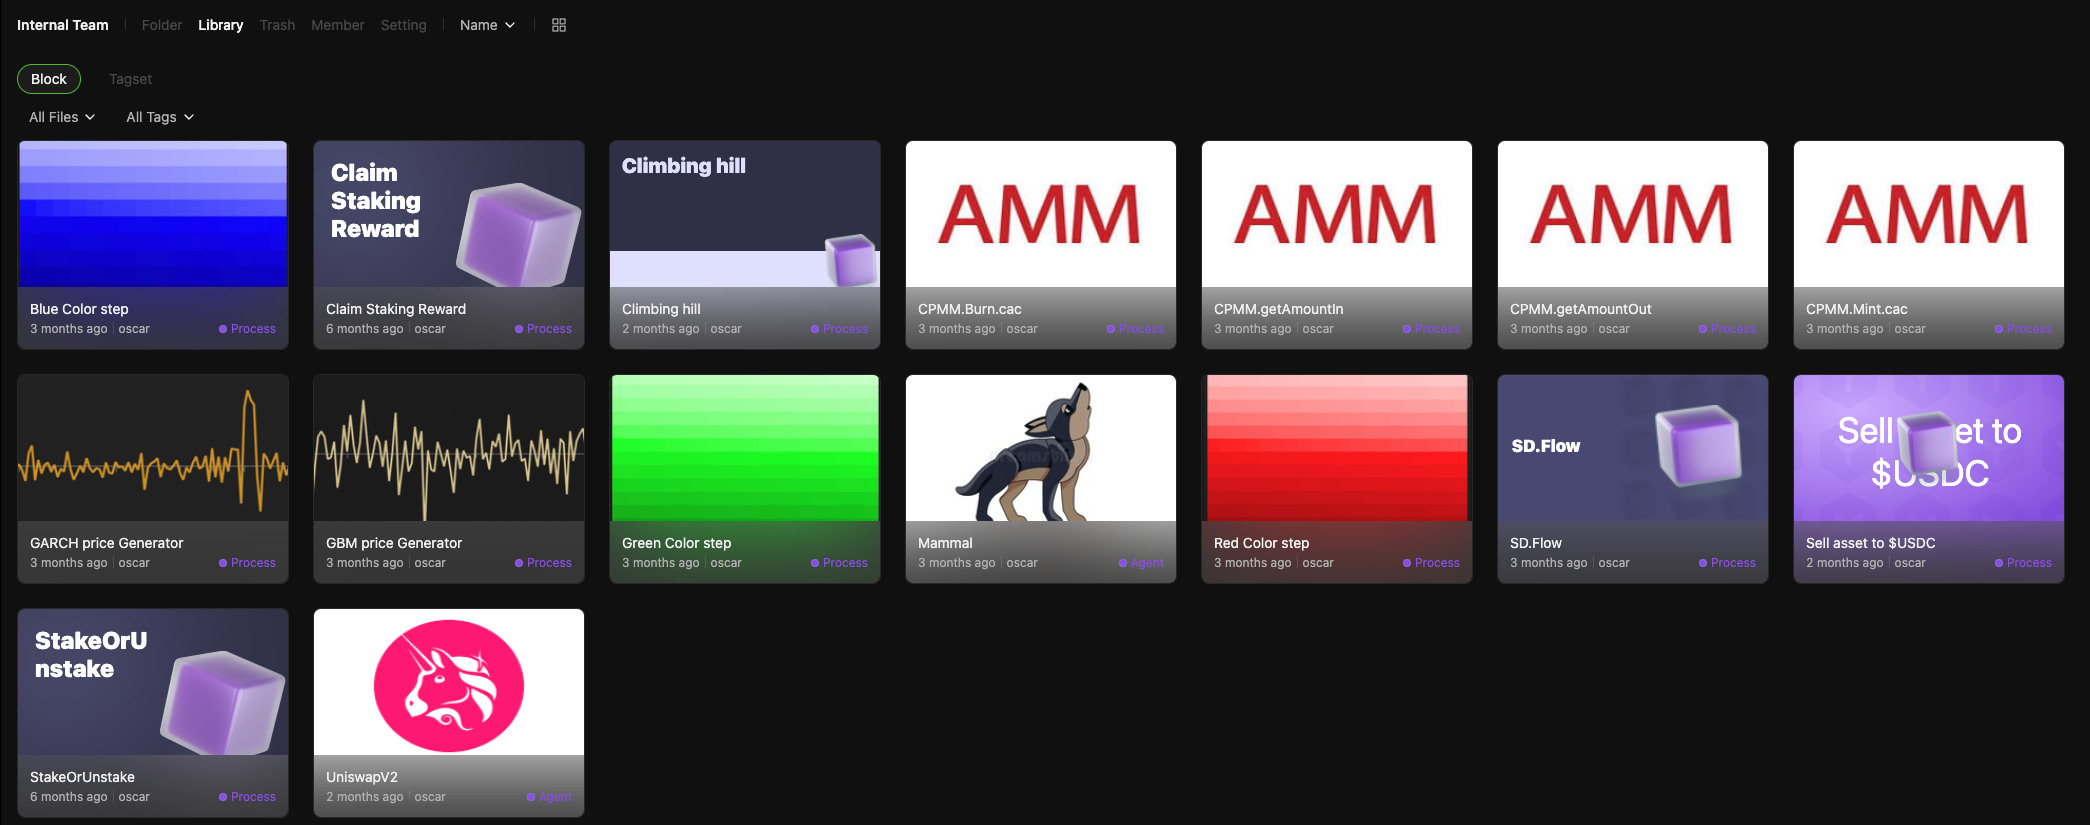This screenshot has width=2090, height=825.
Task: Open the UniswapV2 unicorn logo block
Action: (449, 686)
